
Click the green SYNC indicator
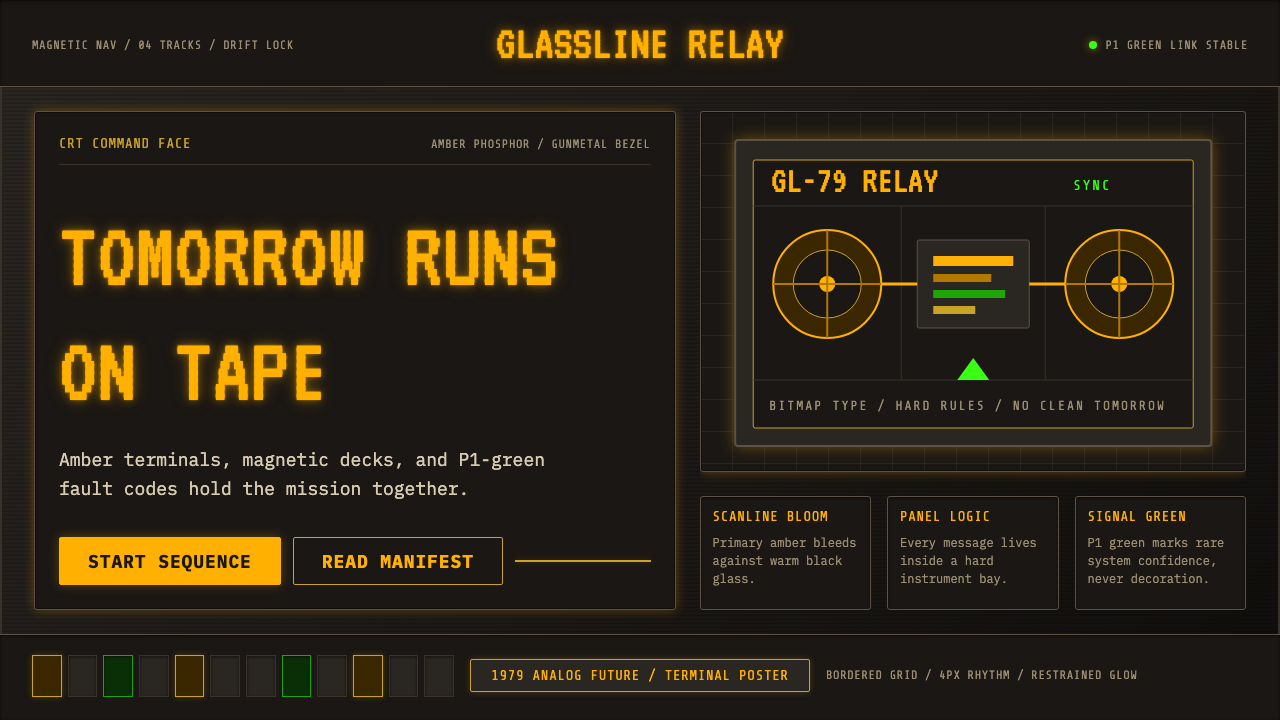click(1092, 186)
